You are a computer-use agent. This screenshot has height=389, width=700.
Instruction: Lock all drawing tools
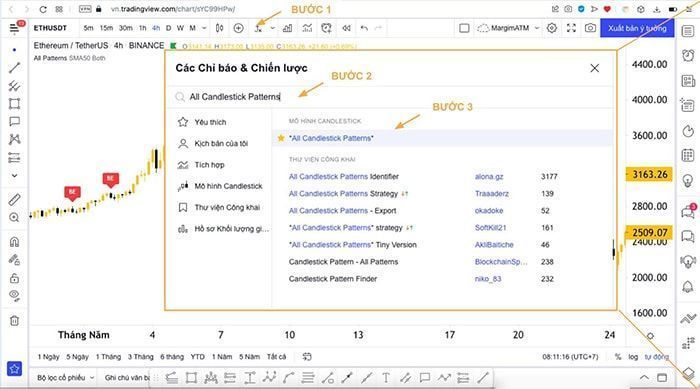(x=14, y=278)
